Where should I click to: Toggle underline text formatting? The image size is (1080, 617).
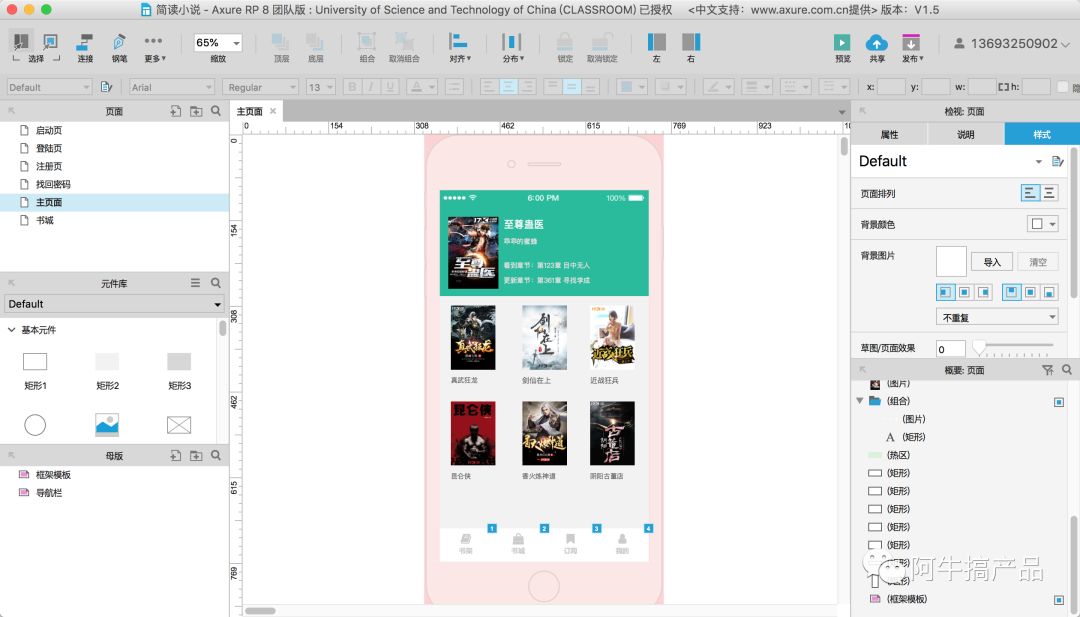390,87
